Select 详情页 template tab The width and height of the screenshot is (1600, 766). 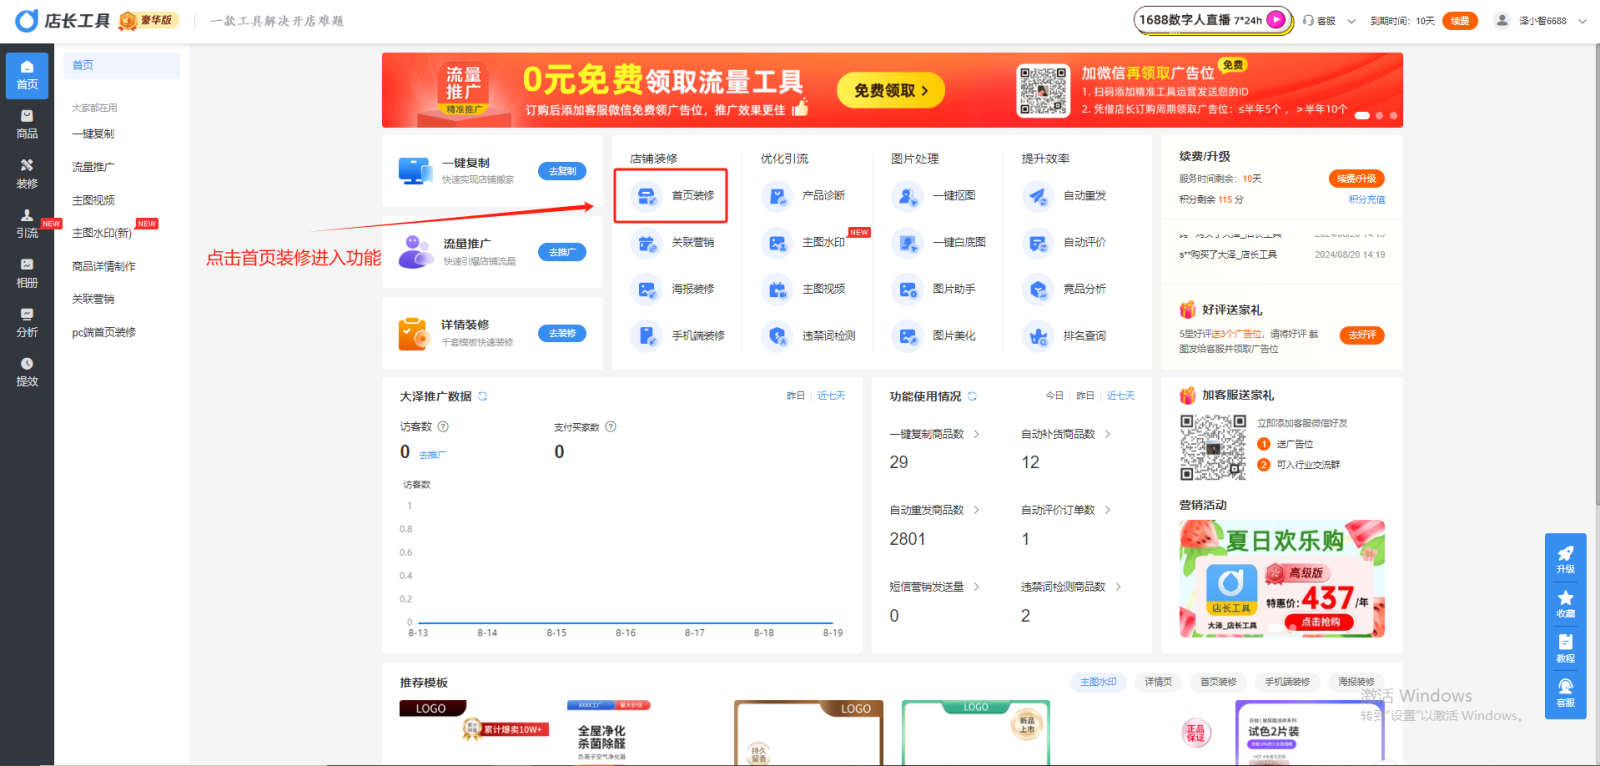coord(1158,682)
